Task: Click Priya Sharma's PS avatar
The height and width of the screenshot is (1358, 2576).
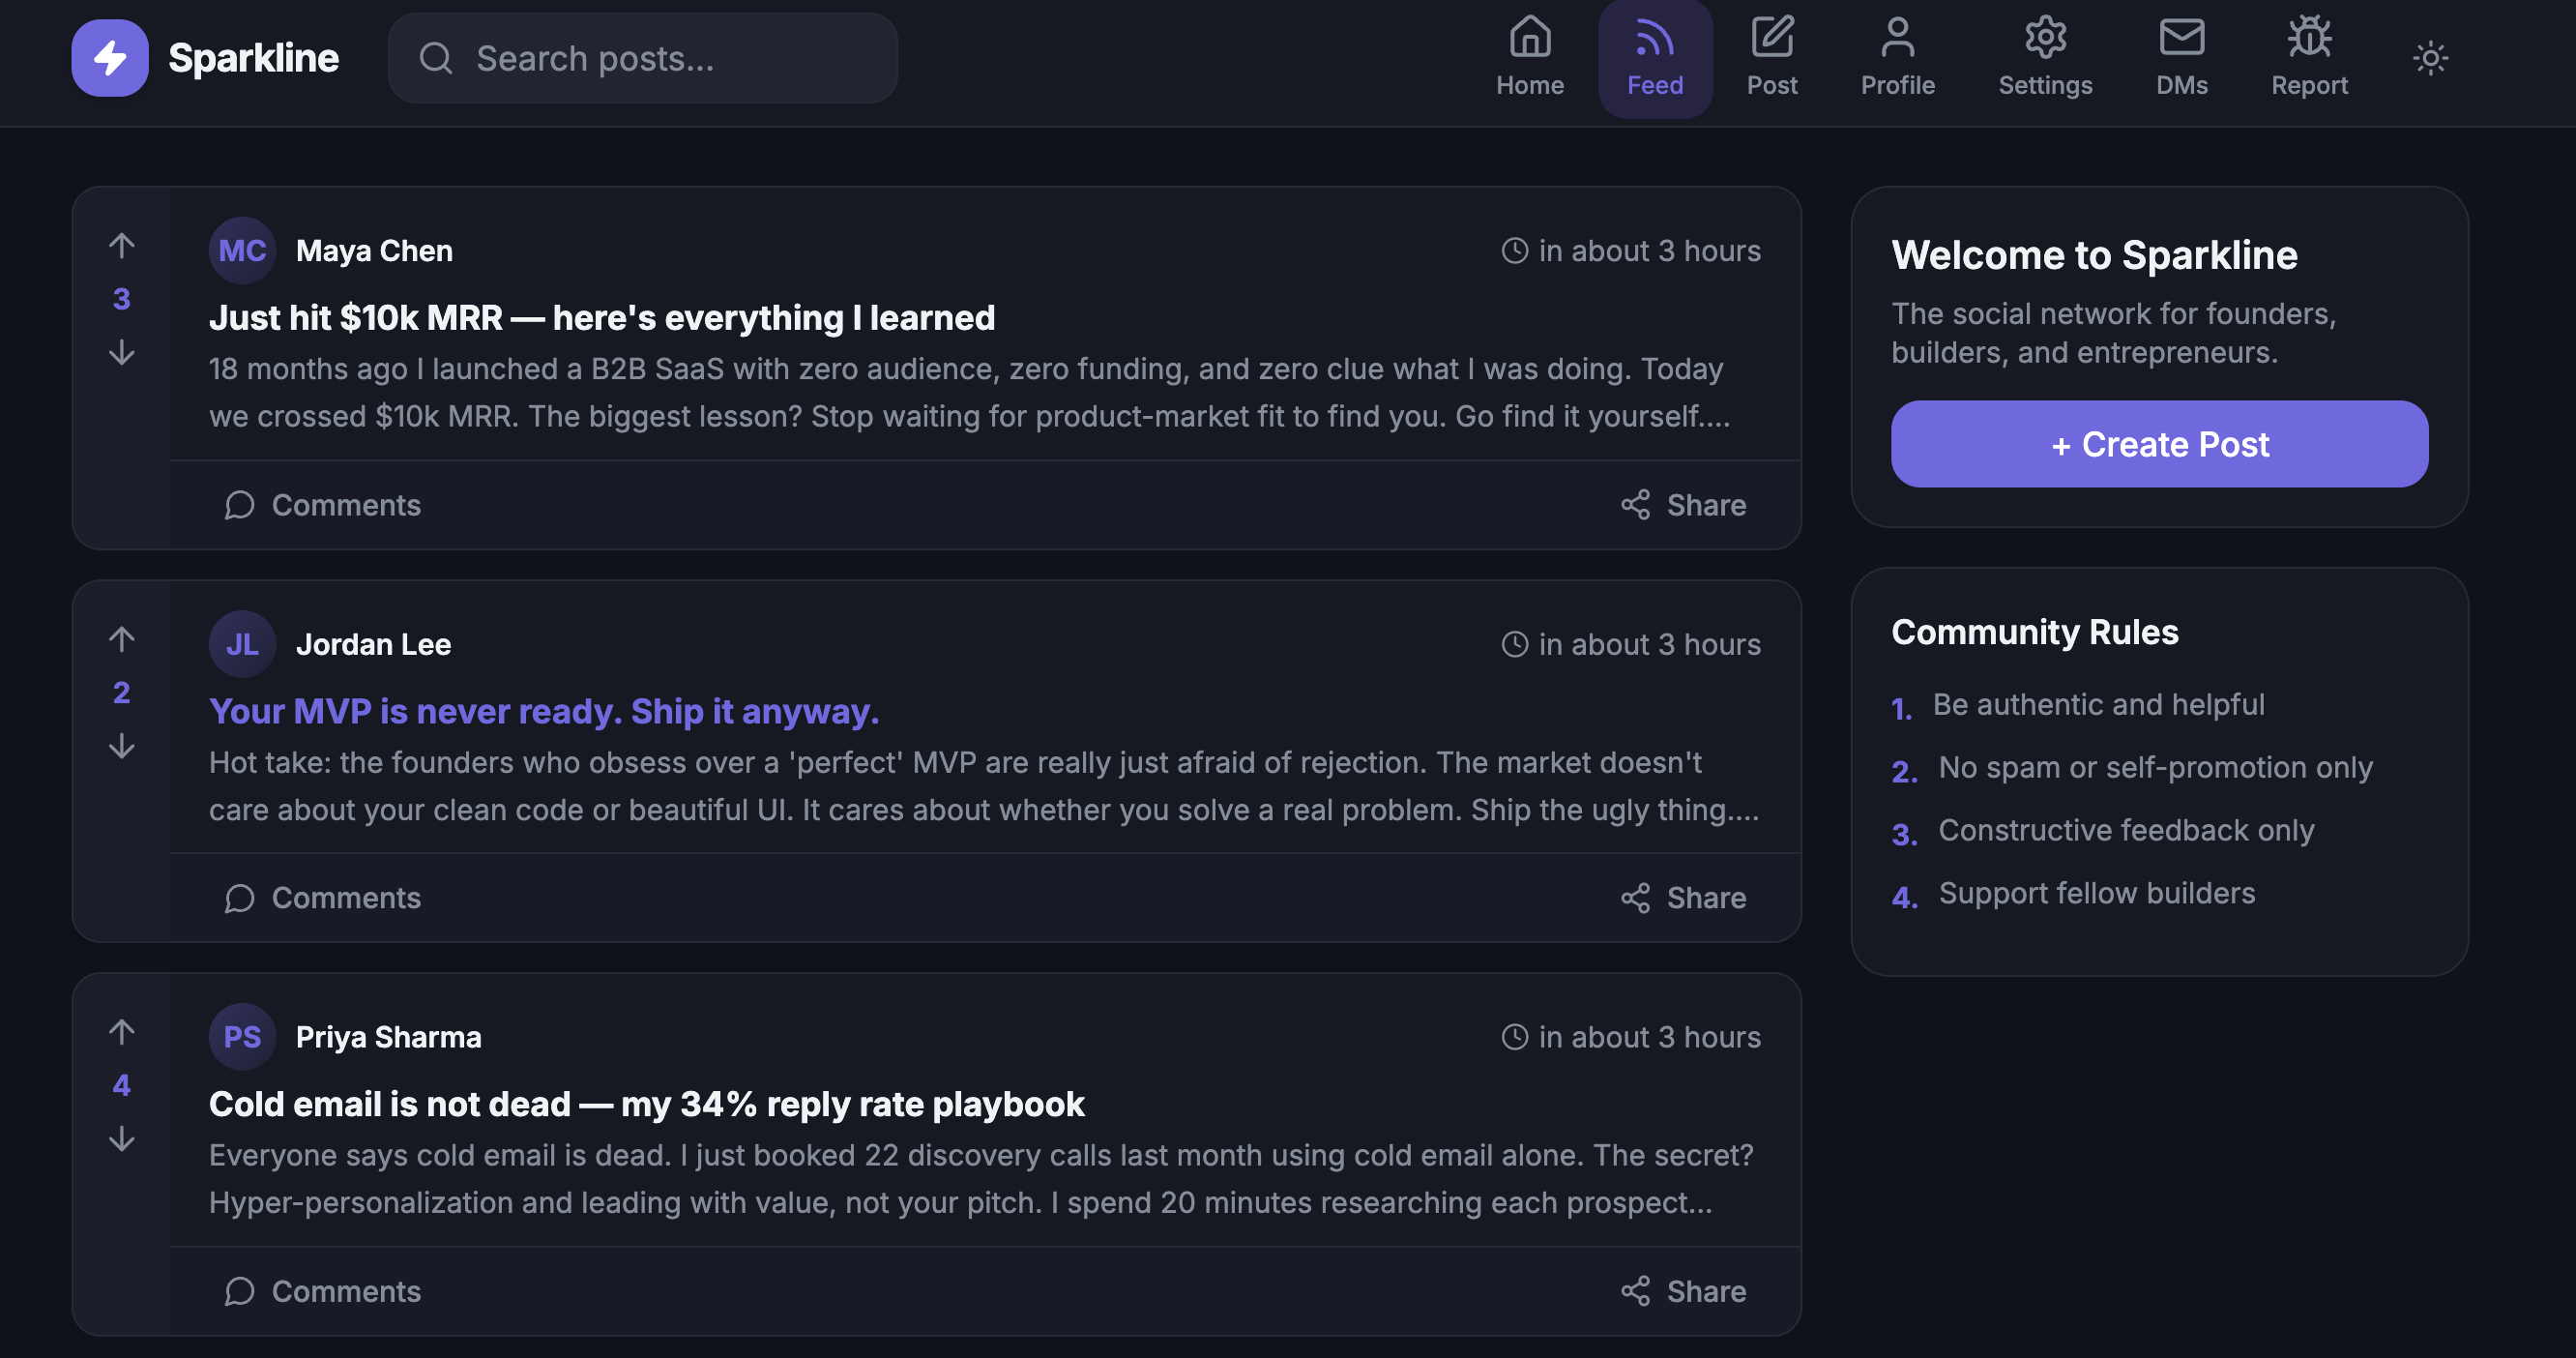Action: click(x=242, y=1037)
